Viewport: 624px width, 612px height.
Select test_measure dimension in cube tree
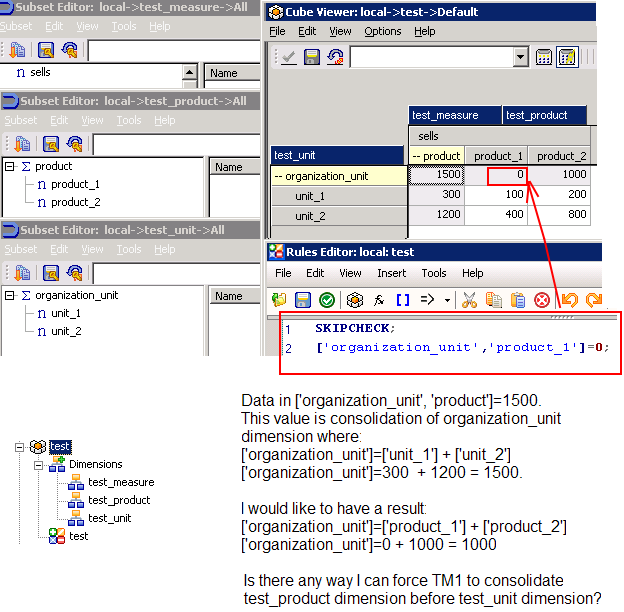coord(121,482)
